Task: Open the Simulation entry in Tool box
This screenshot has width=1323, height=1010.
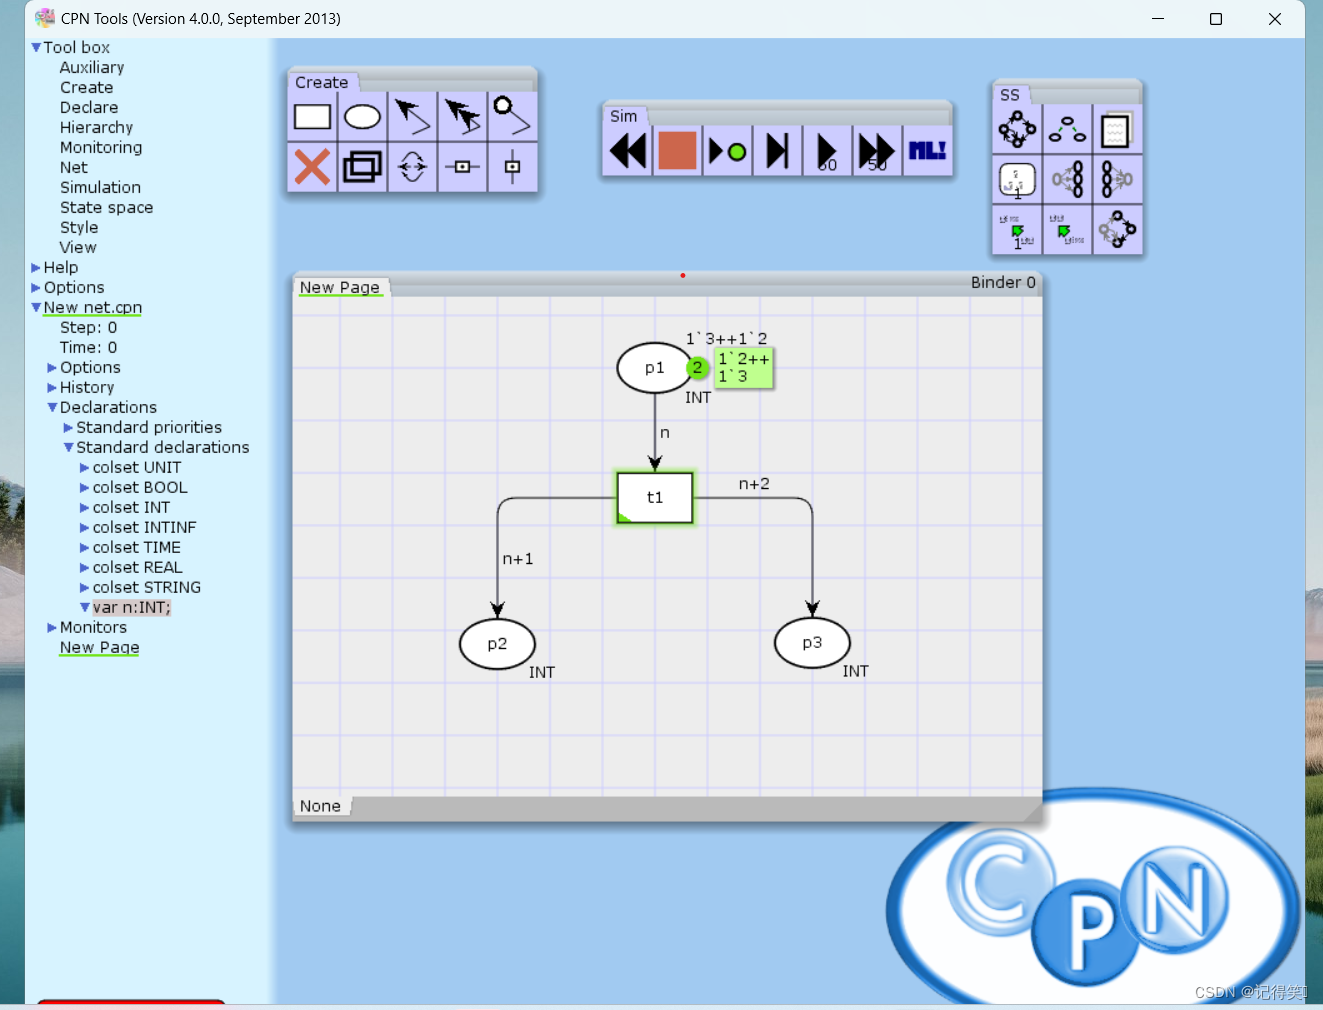Action: [x=100, y=187]
